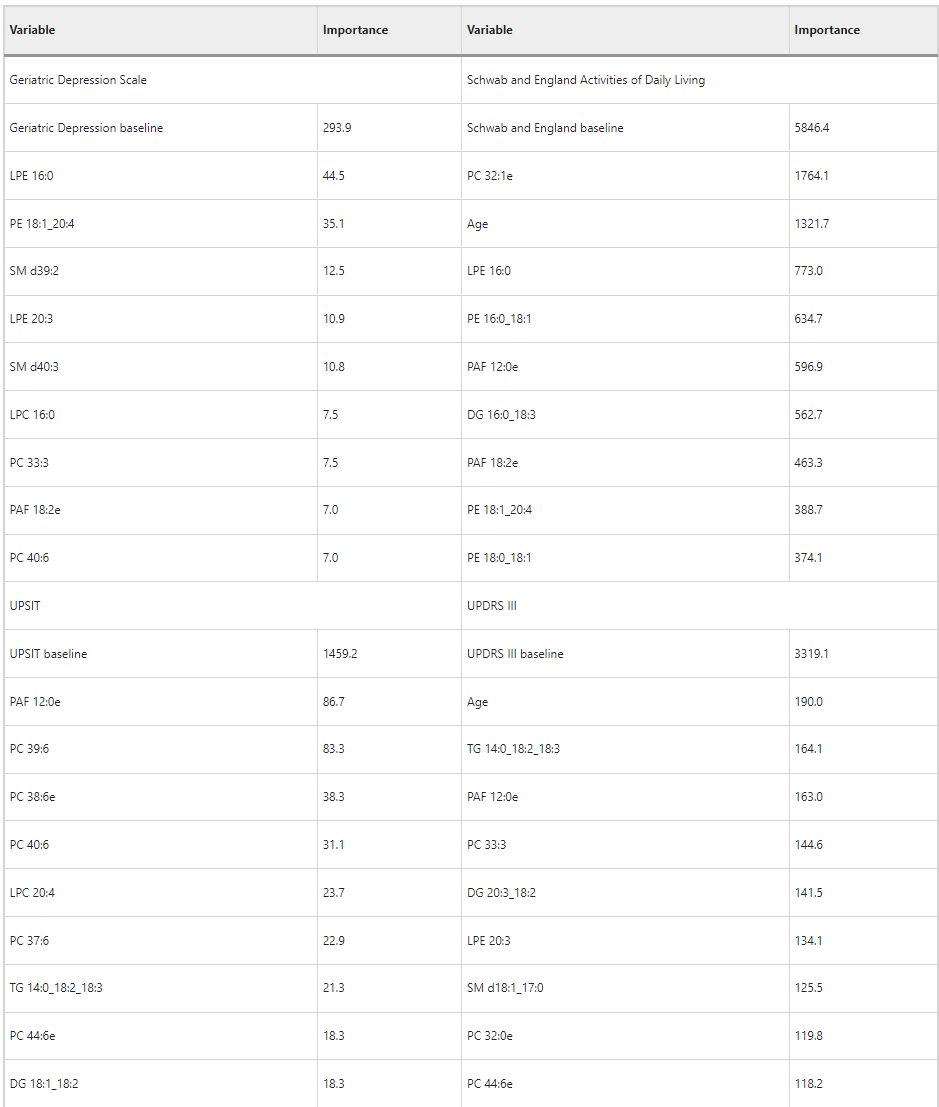Click the 1459.2 importance value
This screenshot has width=939, height=1107.
(x=340, y=654)
